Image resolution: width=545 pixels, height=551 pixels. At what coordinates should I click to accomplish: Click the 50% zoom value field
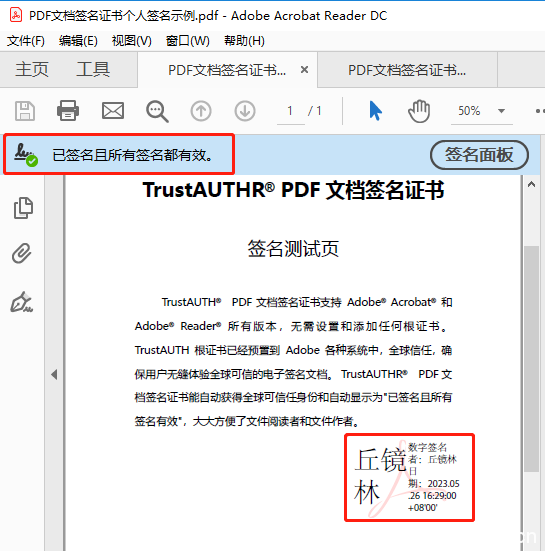pos(469,111)
